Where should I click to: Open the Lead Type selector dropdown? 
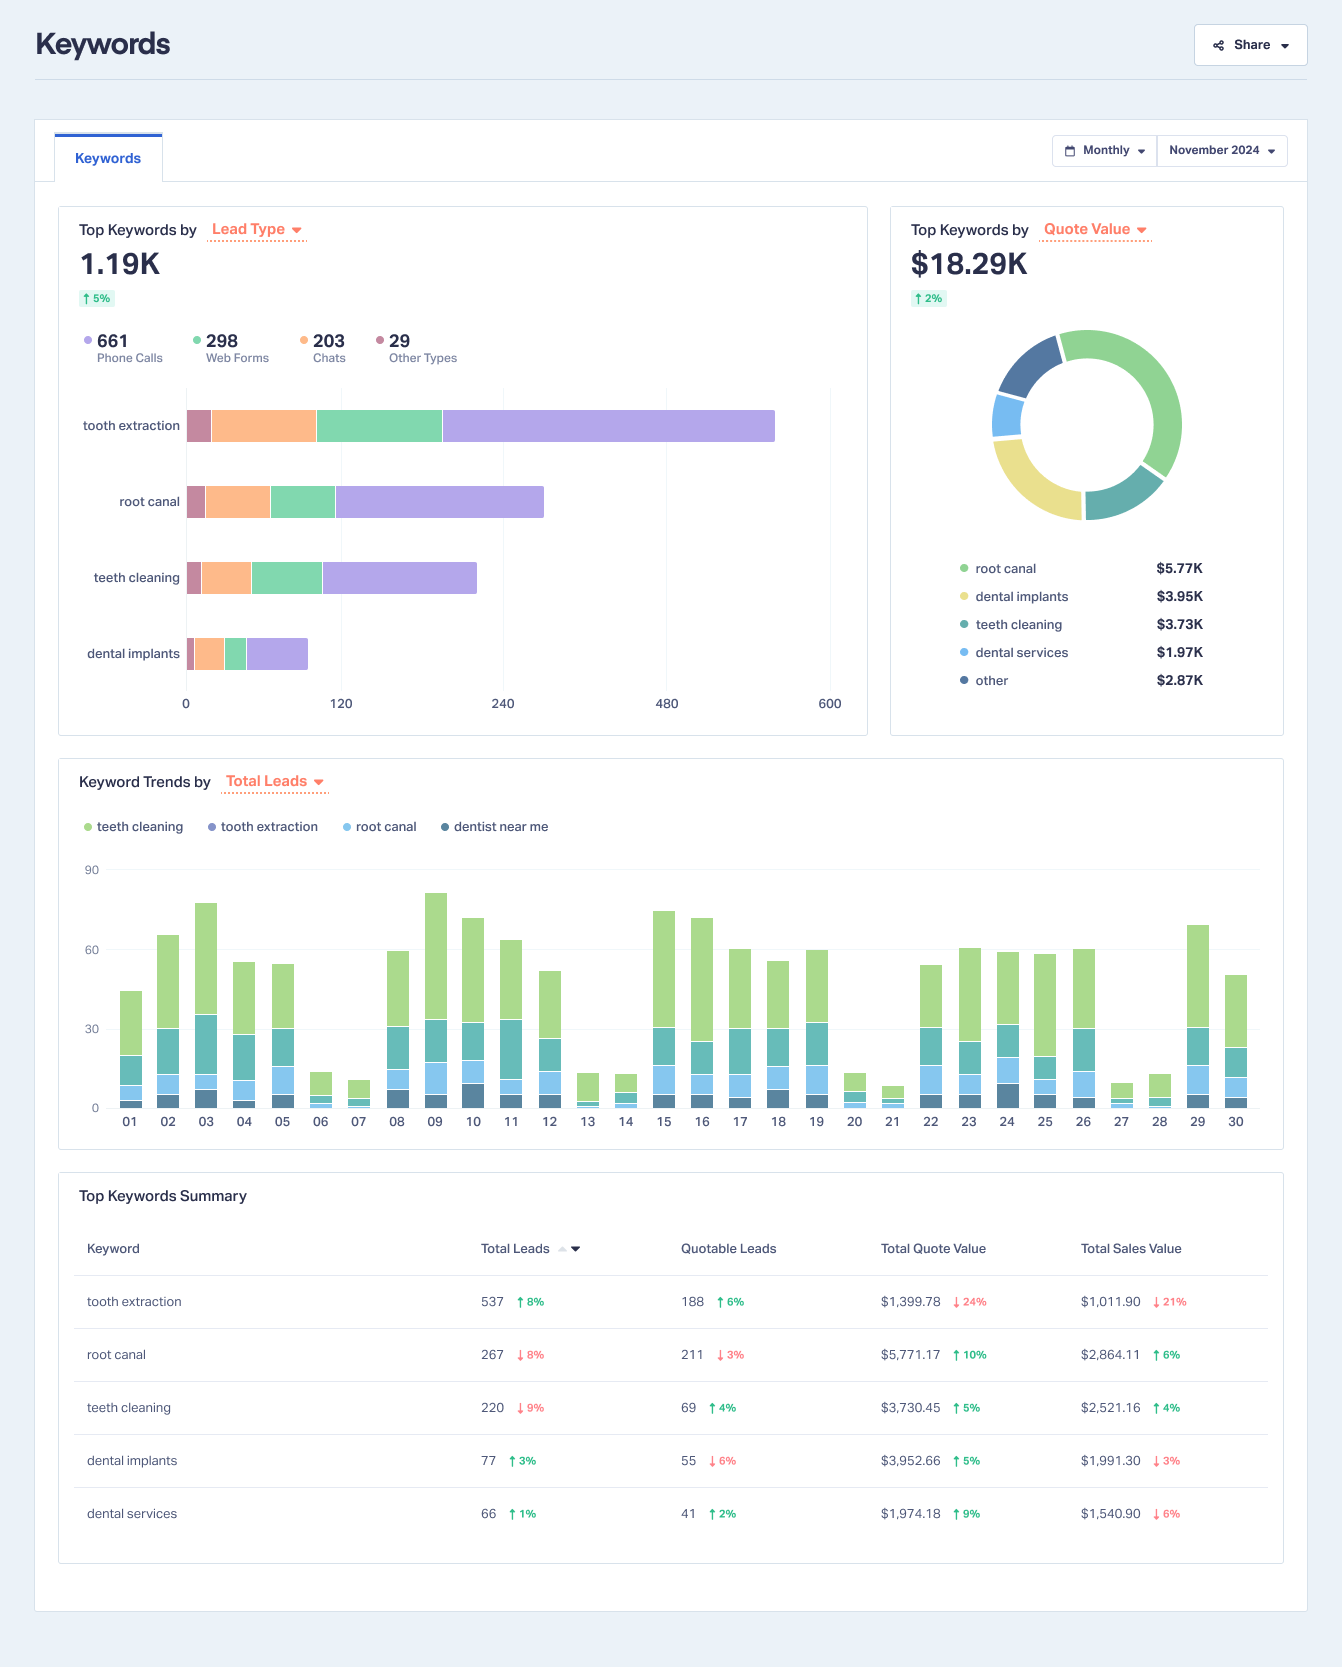pyautogui.click(x=257, y=230)
